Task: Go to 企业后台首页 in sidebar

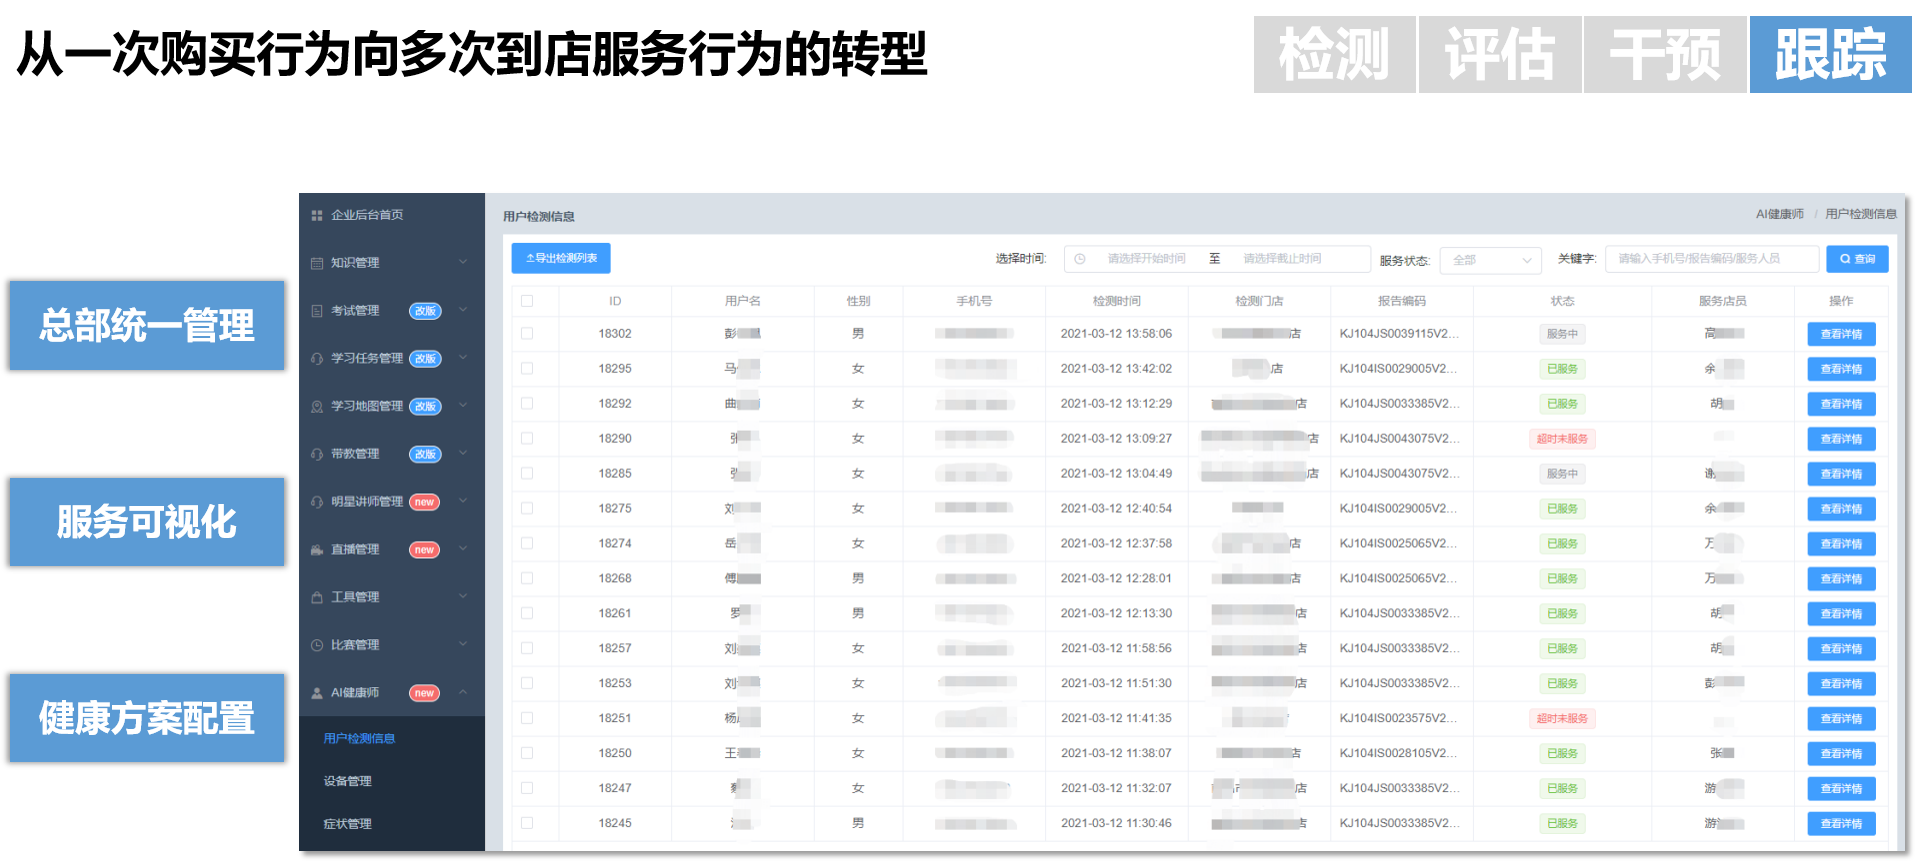Action: pyautogui.click(x=367, y=215)
